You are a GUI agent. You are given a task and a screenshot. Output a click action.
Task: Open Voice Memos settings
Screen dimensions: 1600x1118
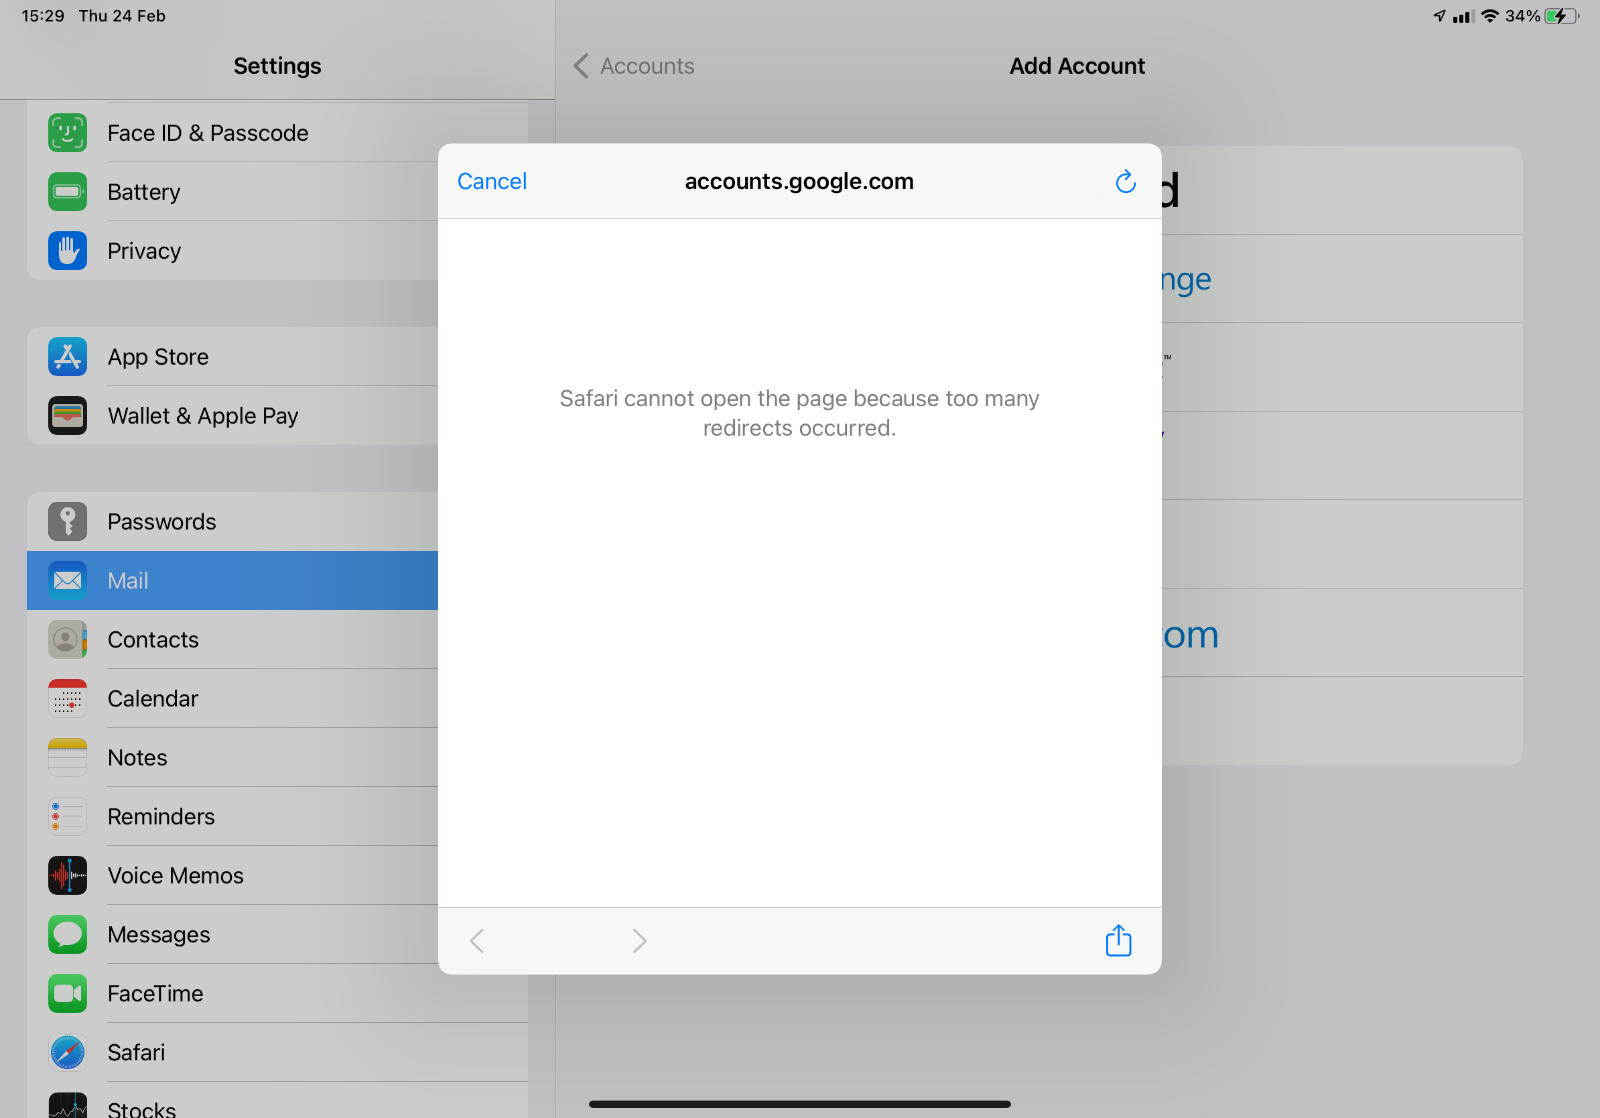click(232, 876)
